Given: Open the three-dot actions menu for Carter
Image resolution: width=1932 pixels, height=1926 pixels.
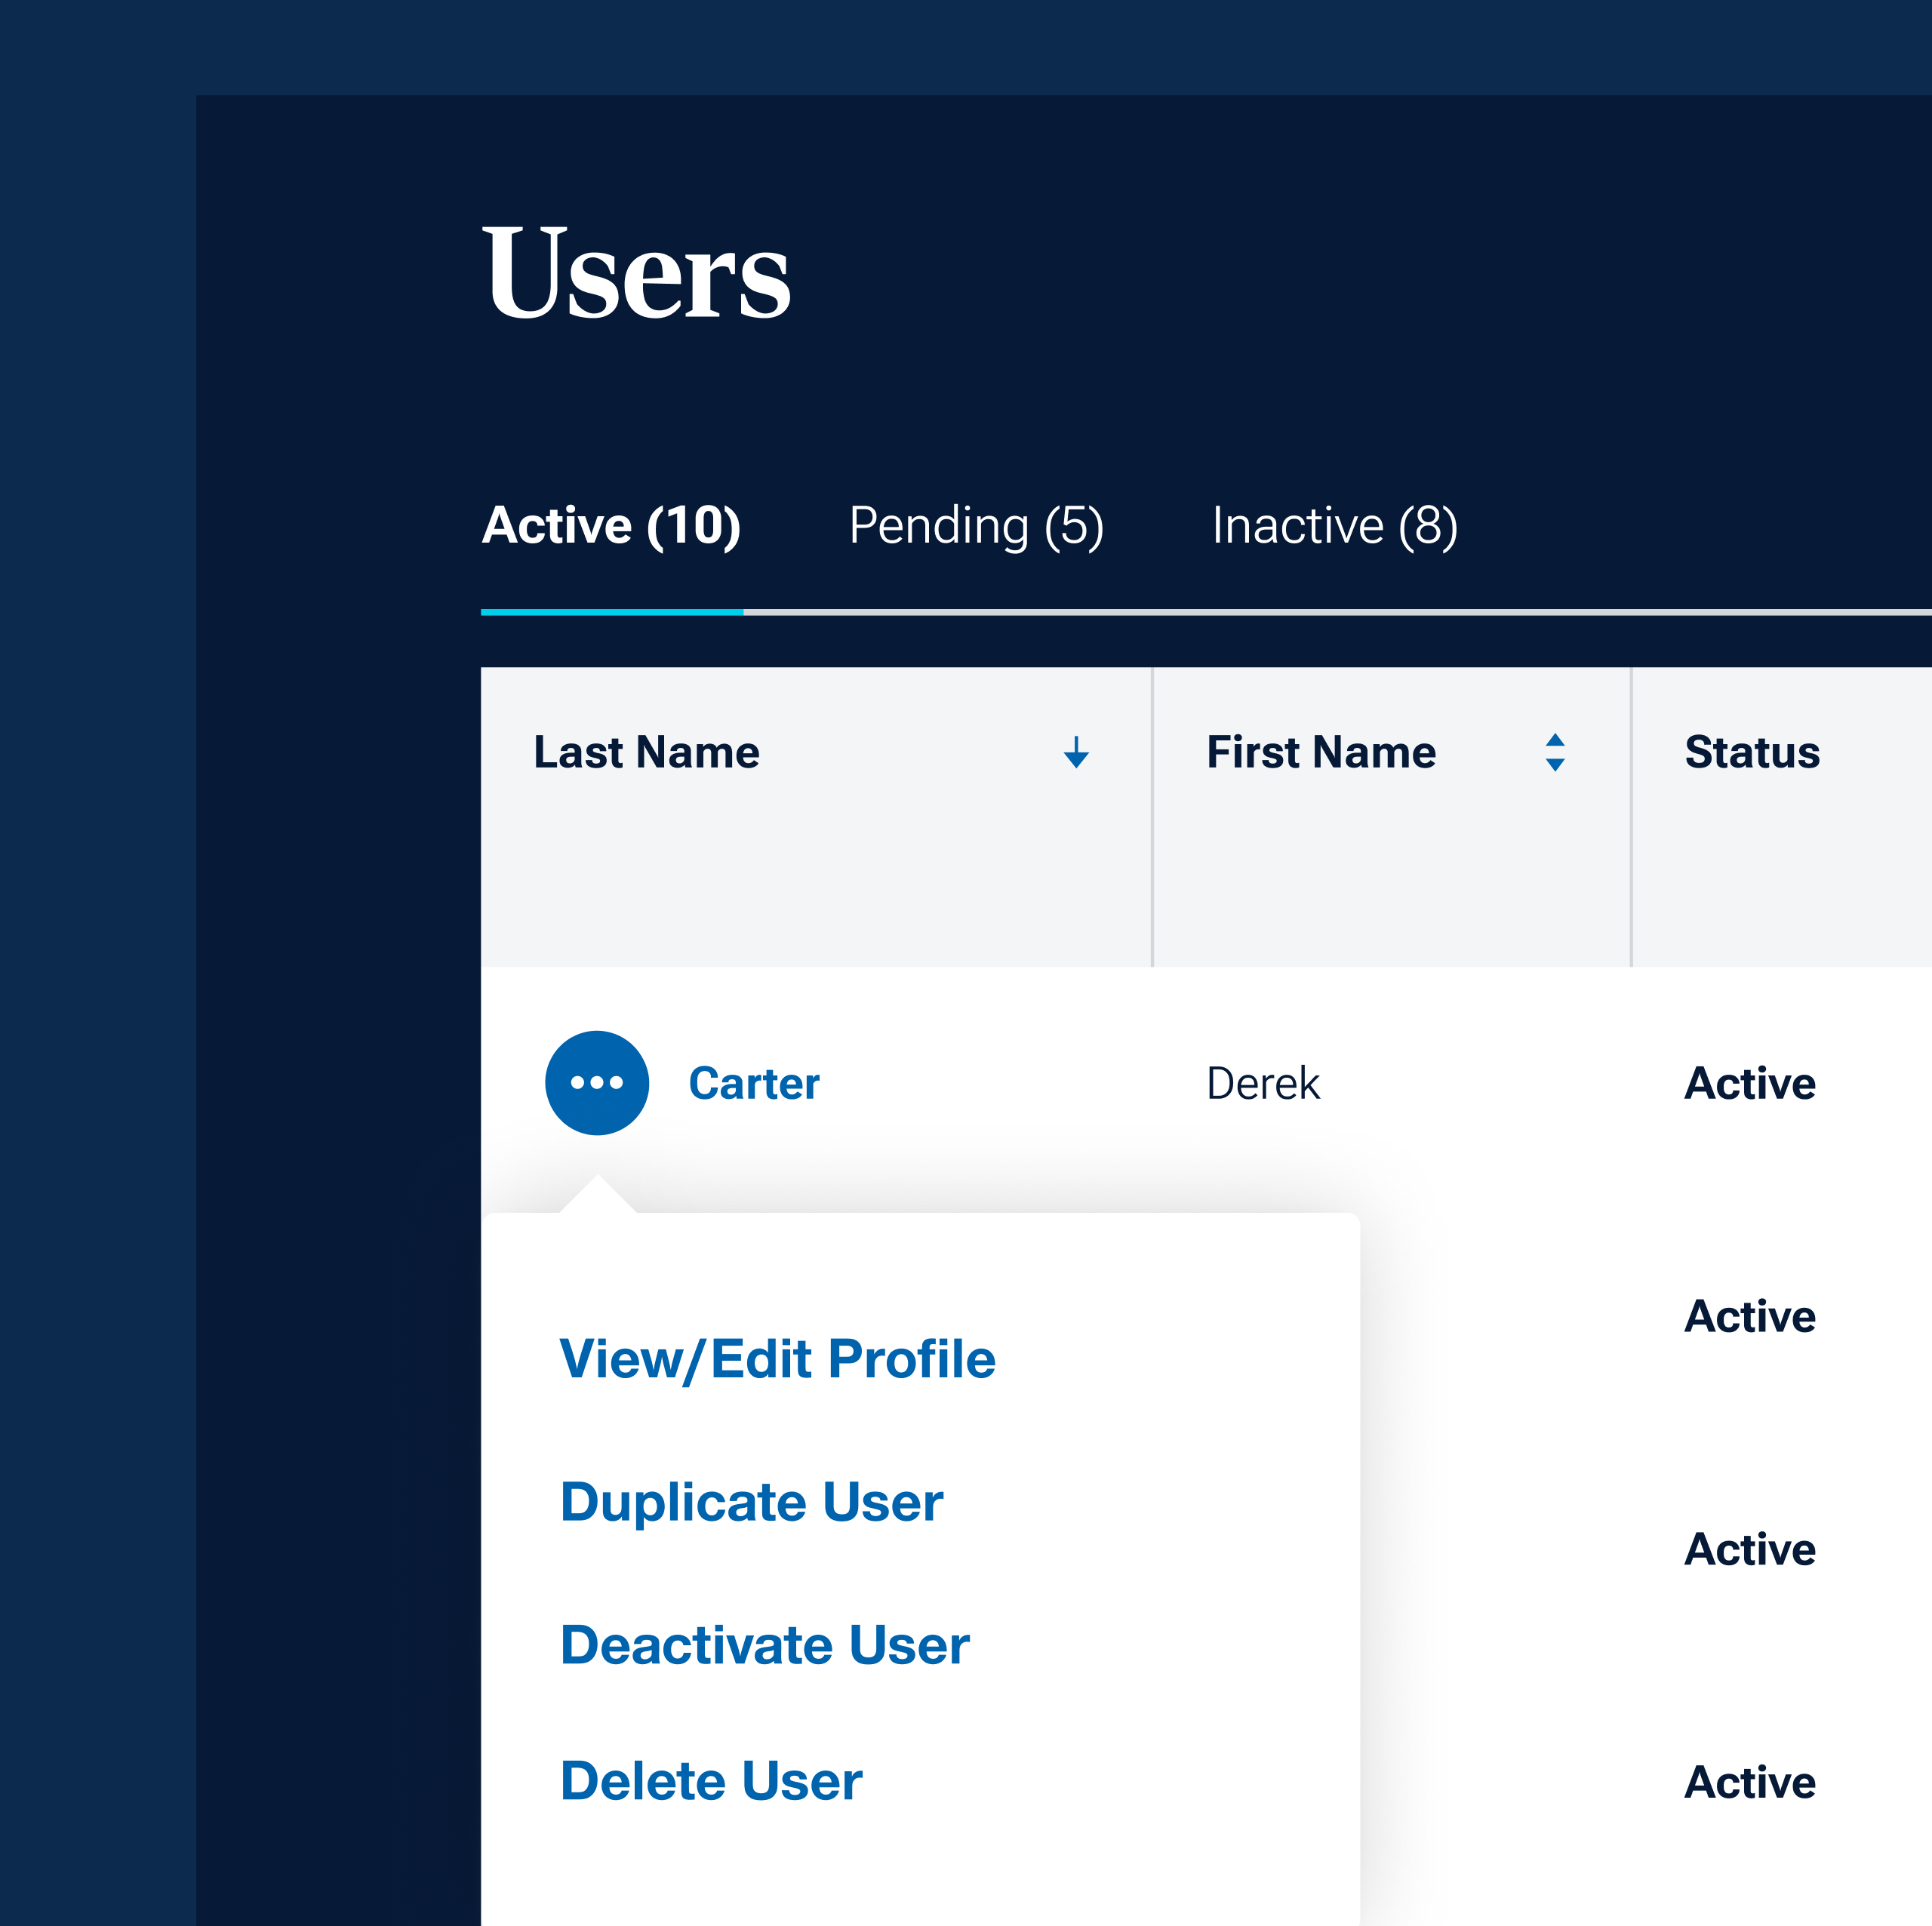Looking at the screenshot, I should pyautogui.click(x=596, y=1083).
